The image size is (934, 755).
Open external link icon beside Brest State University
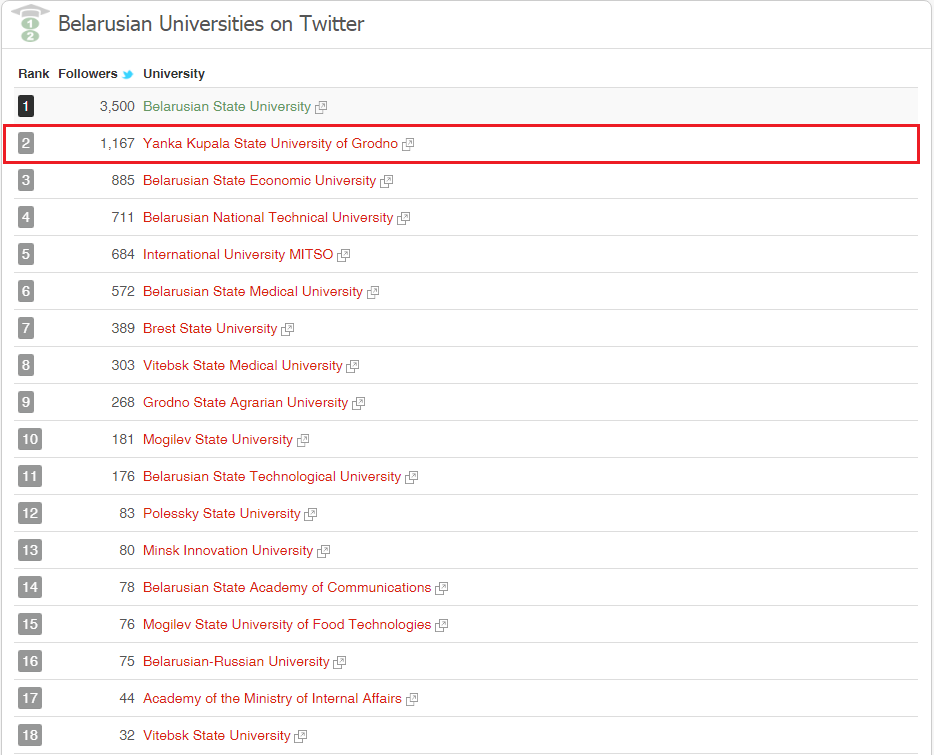tap(288, 329)
